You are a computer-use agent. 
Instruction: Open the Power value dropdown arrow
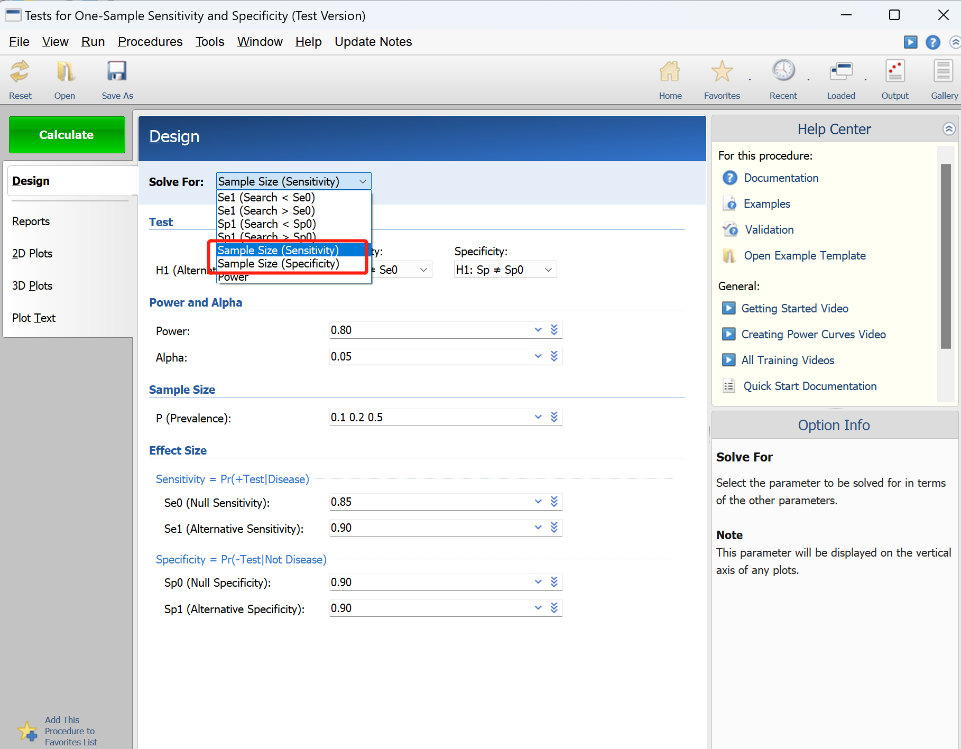(x=538, y=330)
